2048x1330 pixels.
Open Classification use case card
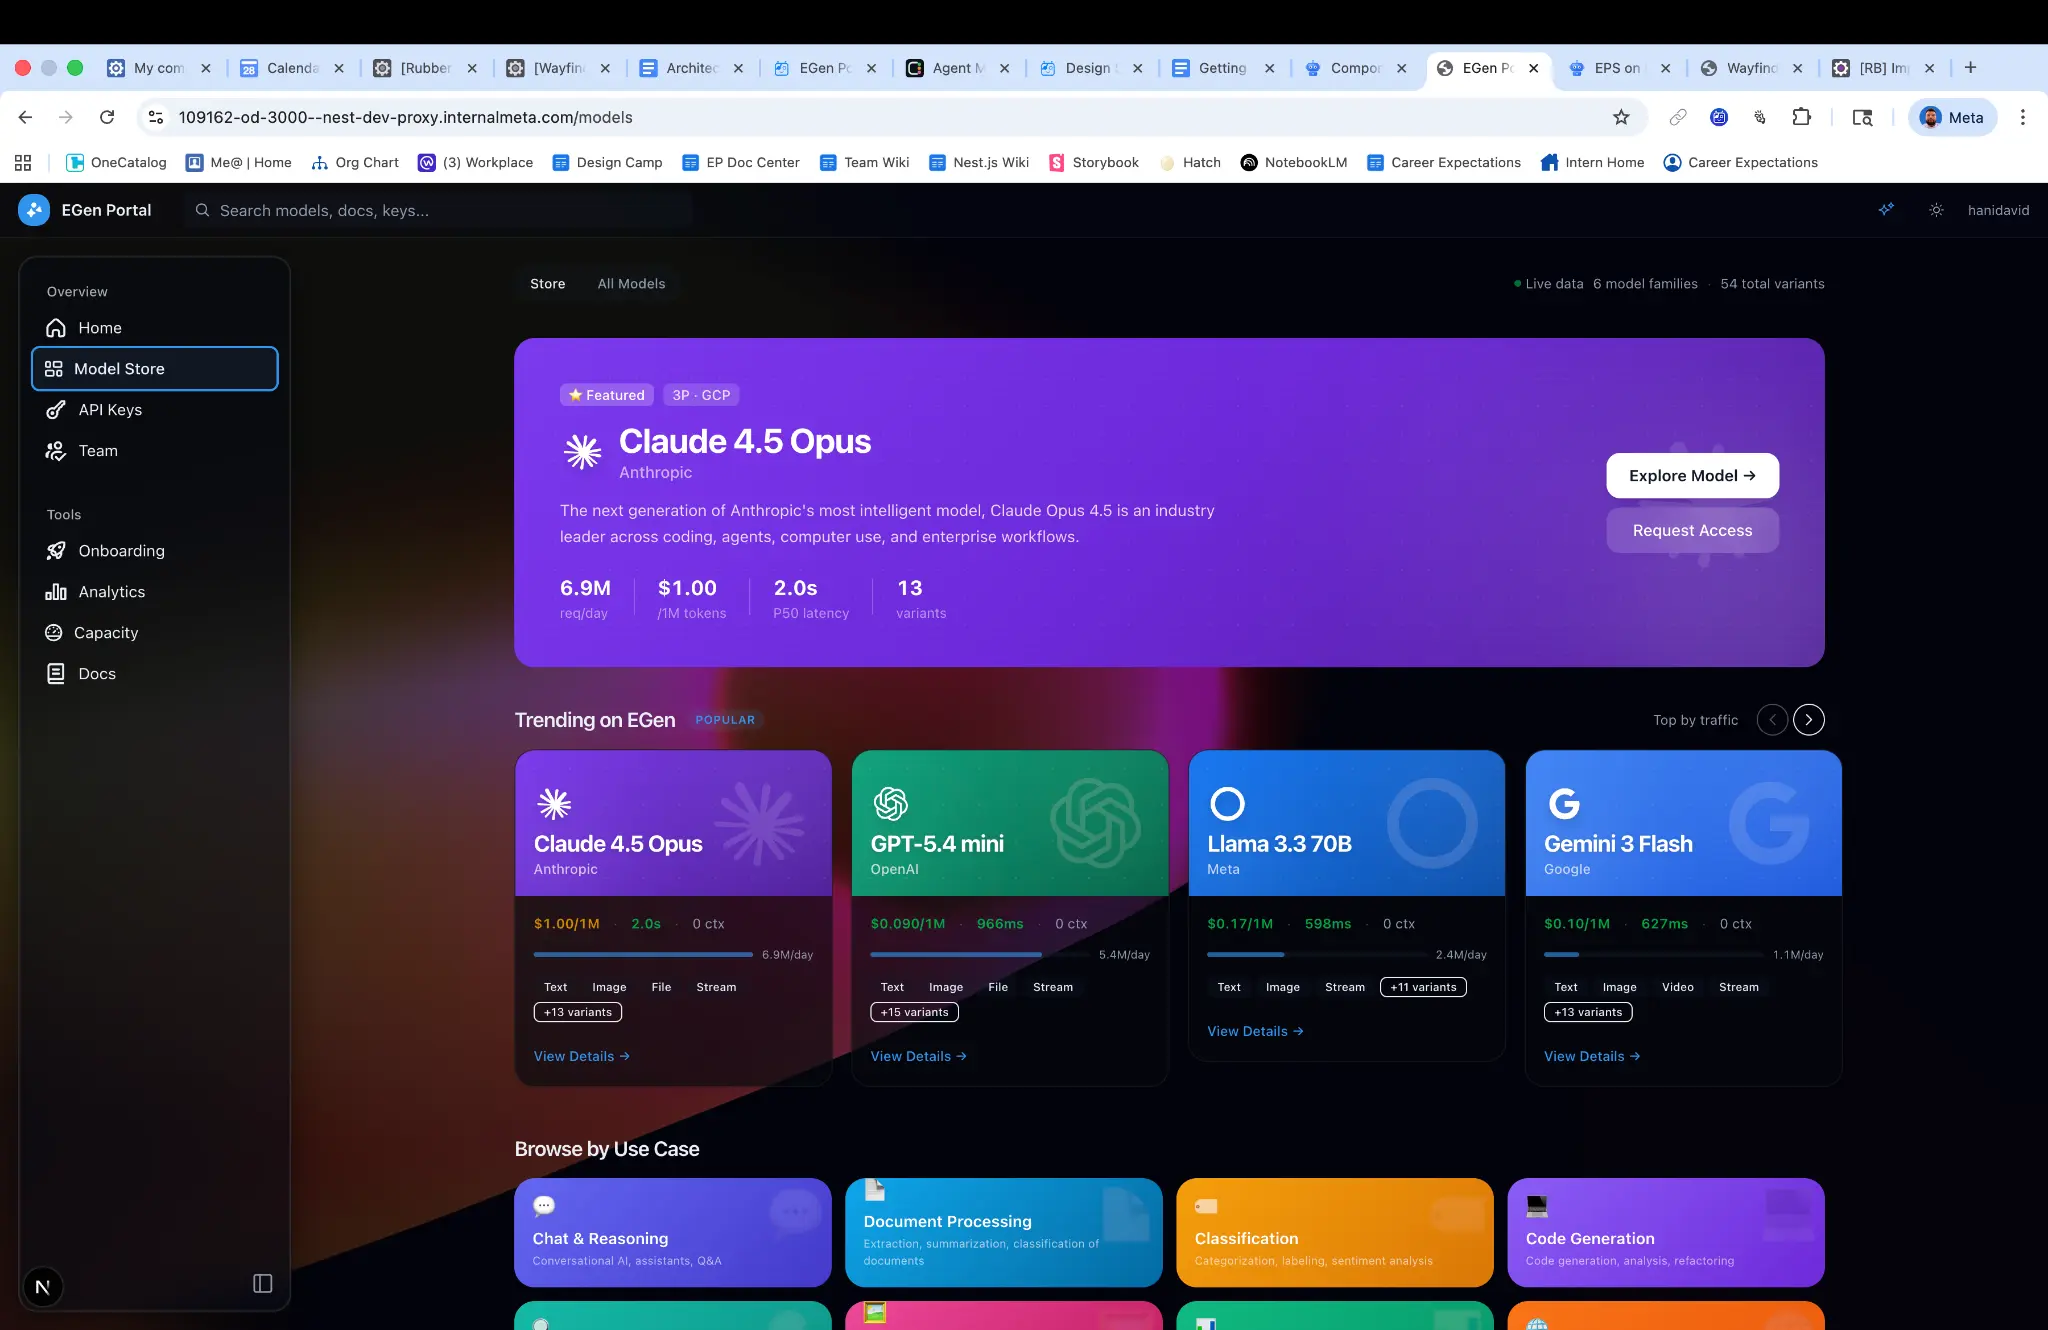1335,1233
